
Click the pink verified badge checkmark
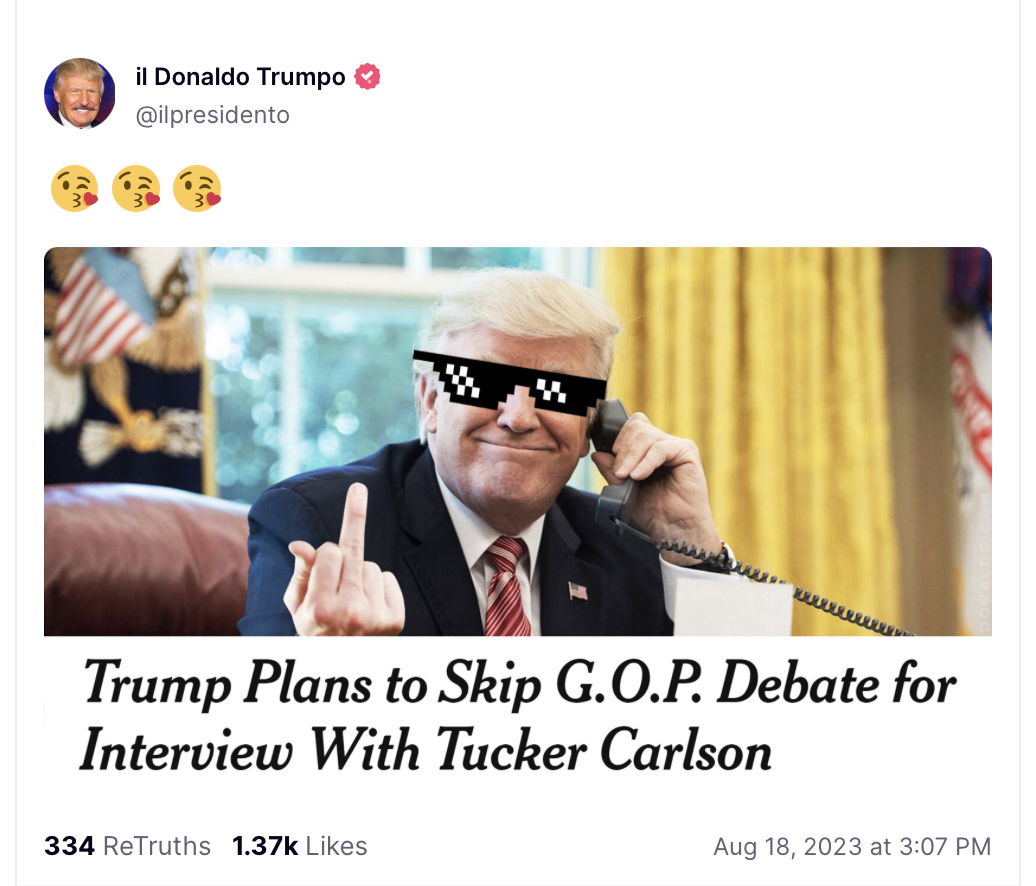367,76
